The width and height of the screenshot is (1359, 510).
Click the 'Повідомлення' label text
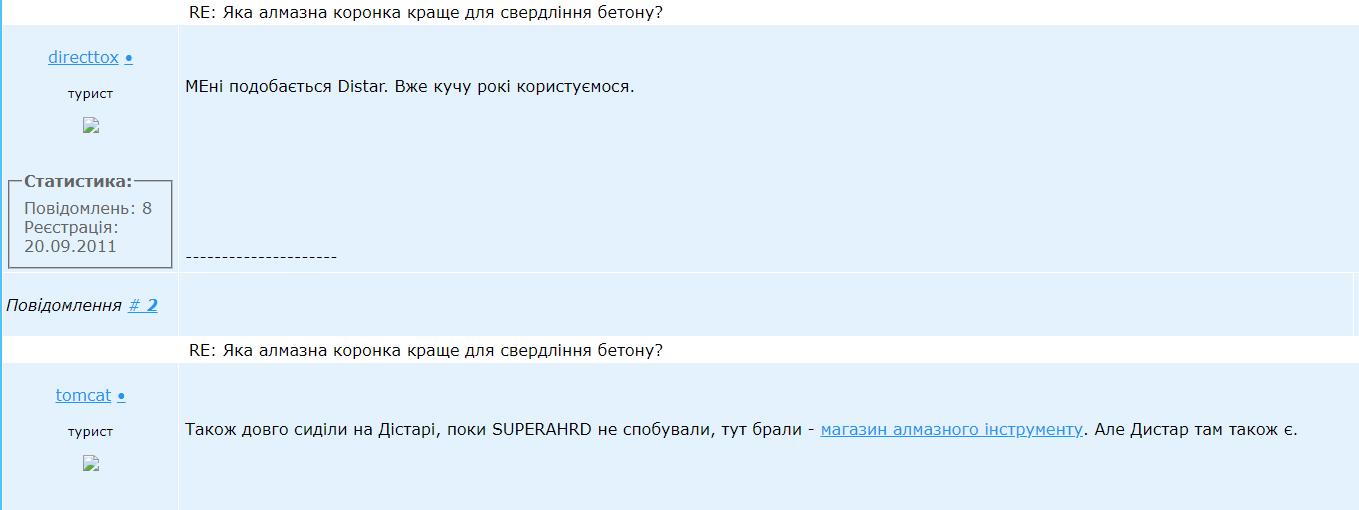[x=64, y=305]
